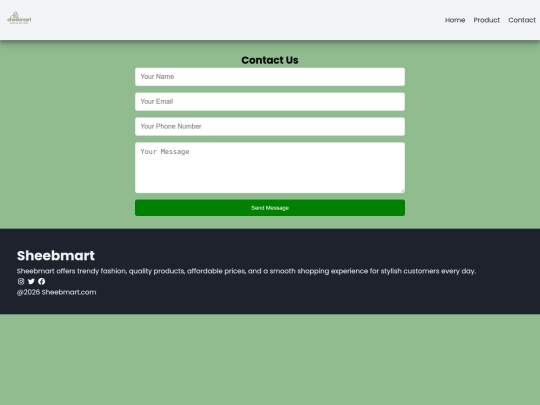This screenshot has width=540, height=405.
Task: Open the Instagram icon in footer
Action: 21,281
